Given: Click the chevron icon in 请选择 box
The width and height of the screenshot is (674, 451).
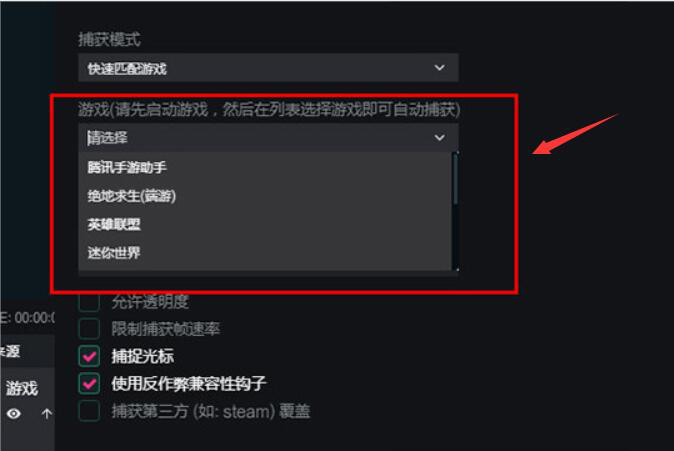Looking at the screenshot, I should (x=439, y=138).
